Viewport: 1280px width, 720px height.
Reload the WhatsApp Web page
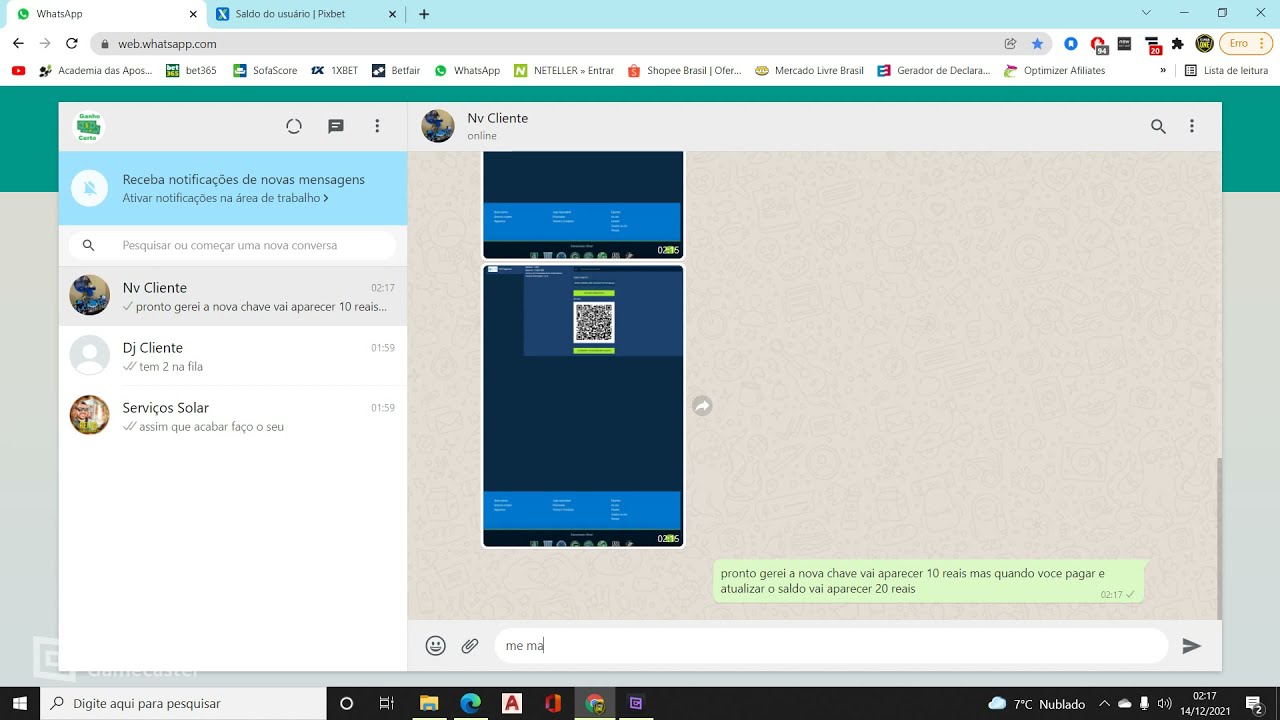coord(71,44)
